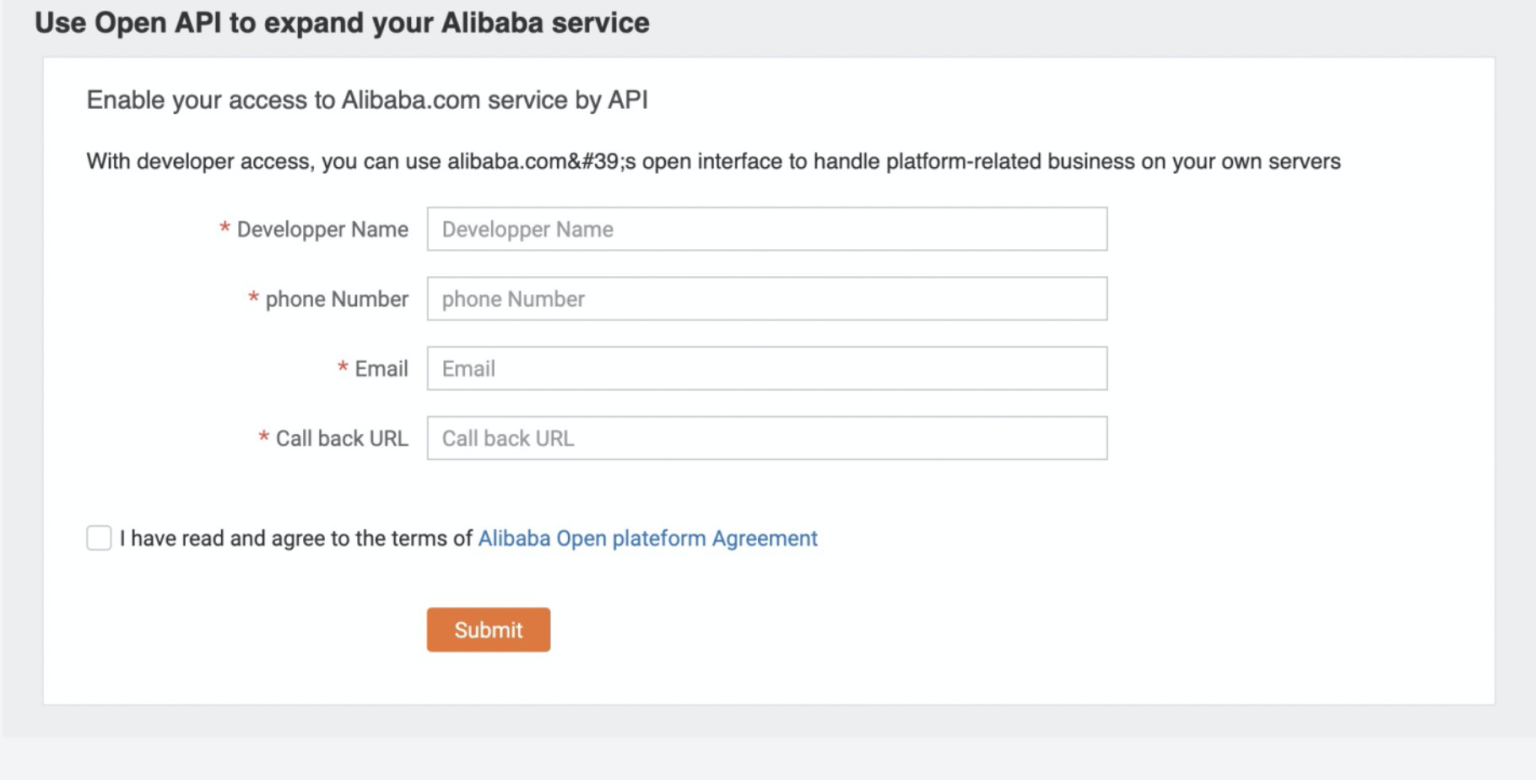Select the 'Developper Name' field label
Image resolution: width=1536 pixels, height=780 pixels.
tap(322, 229)
